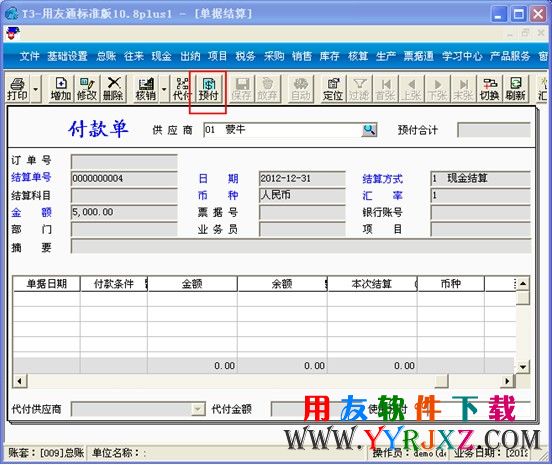Open the 核算 menu

tap(358, 56)
